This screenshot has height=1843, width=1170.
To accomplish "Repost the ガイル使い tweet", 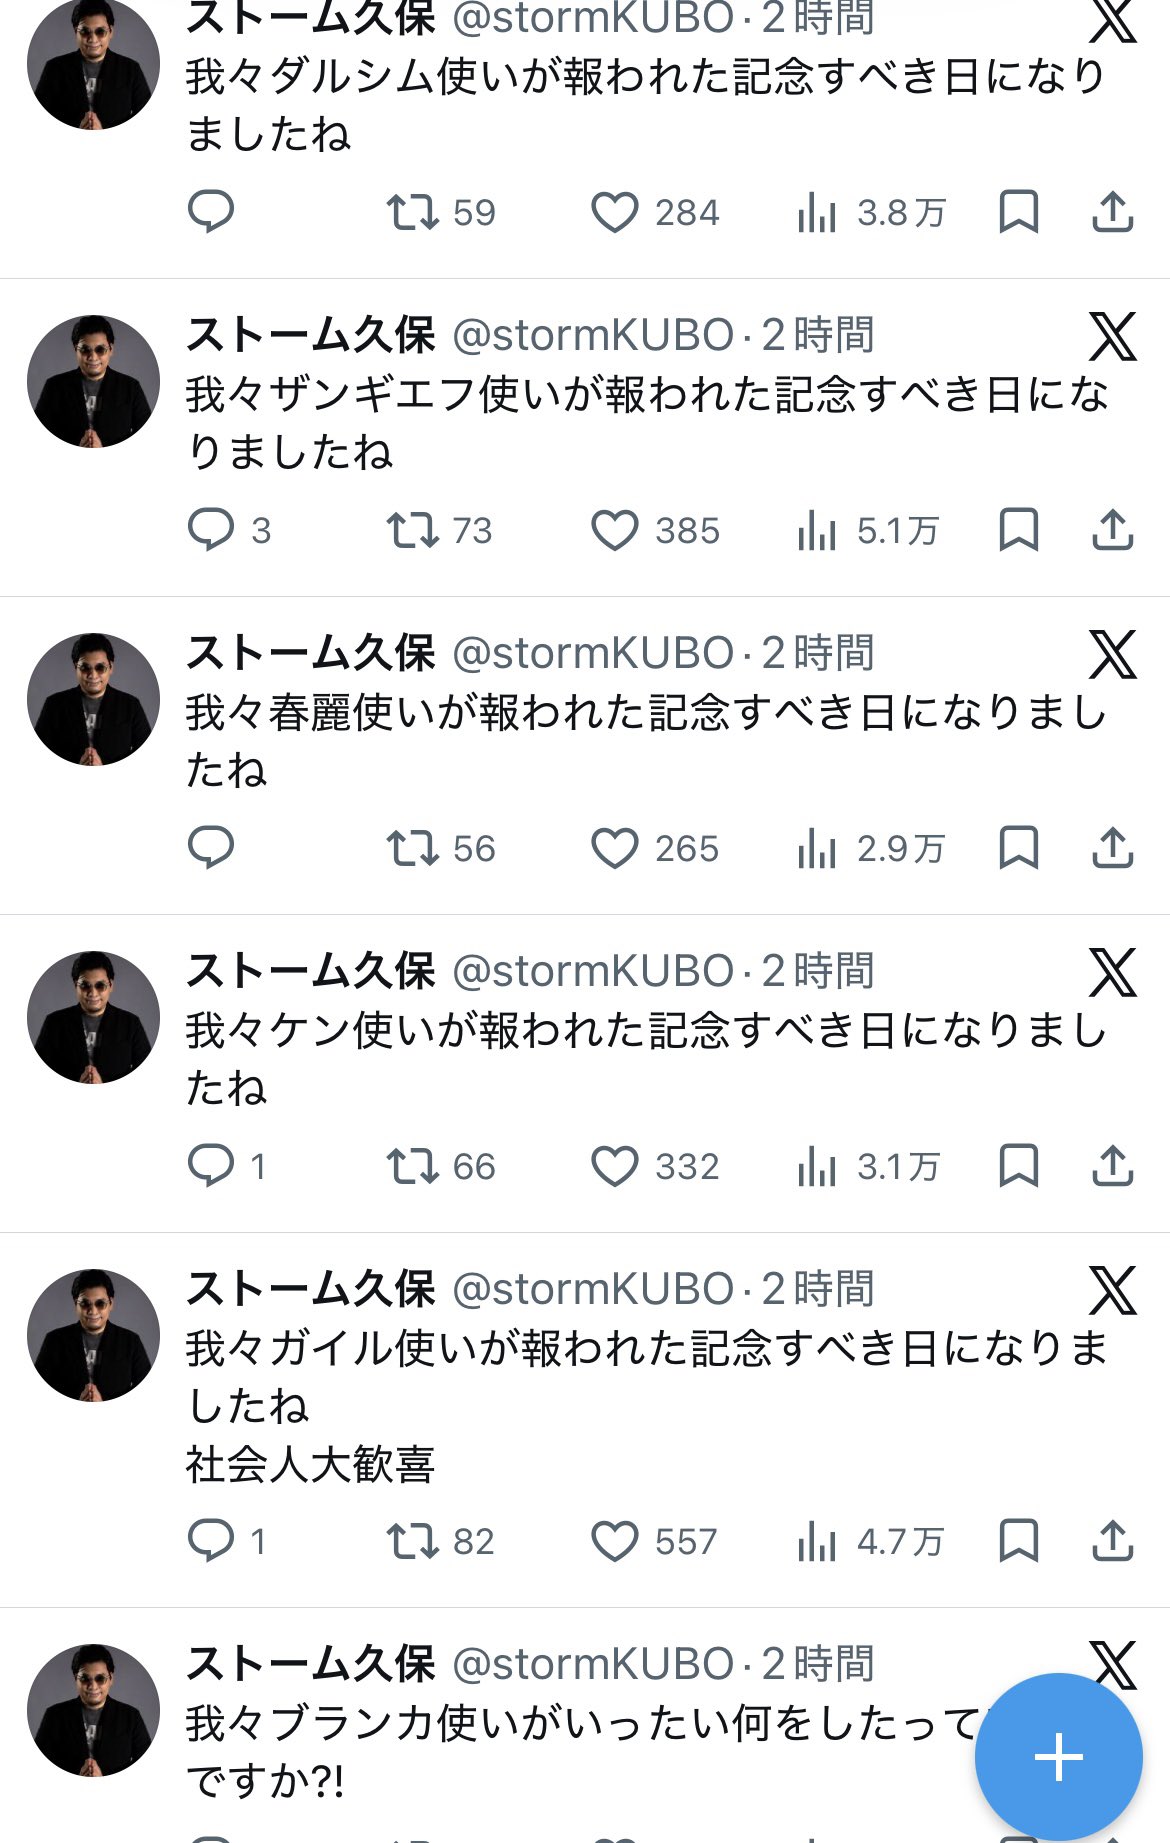I will coord(413,1541).
